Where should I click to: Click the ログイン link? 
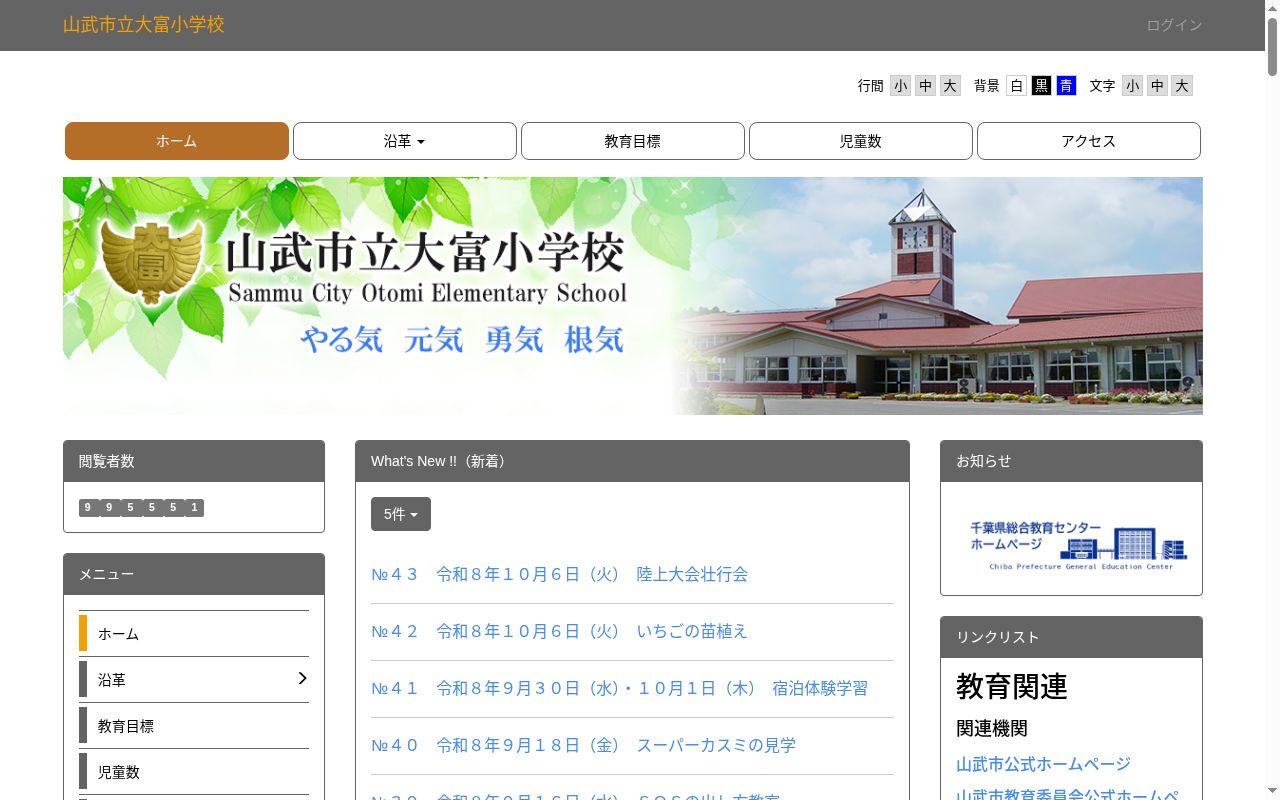[x=1174, y=25]
